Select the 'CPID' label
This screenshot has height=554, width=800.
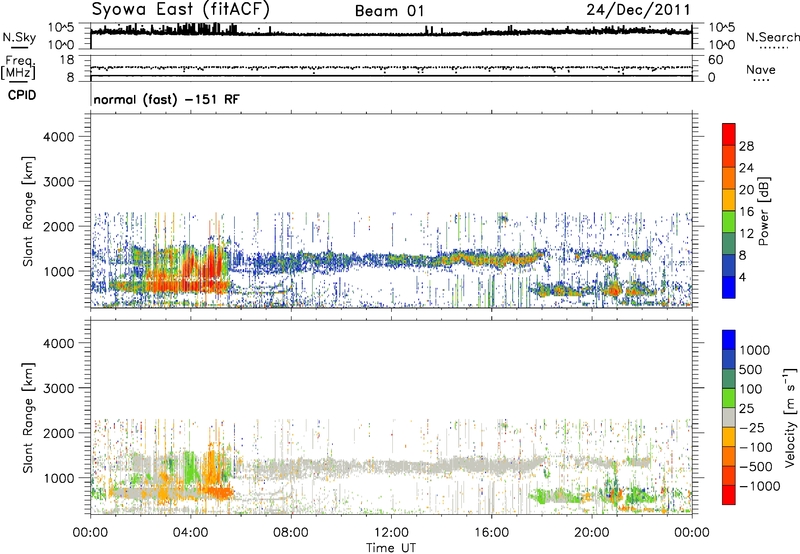coord(22,95)
